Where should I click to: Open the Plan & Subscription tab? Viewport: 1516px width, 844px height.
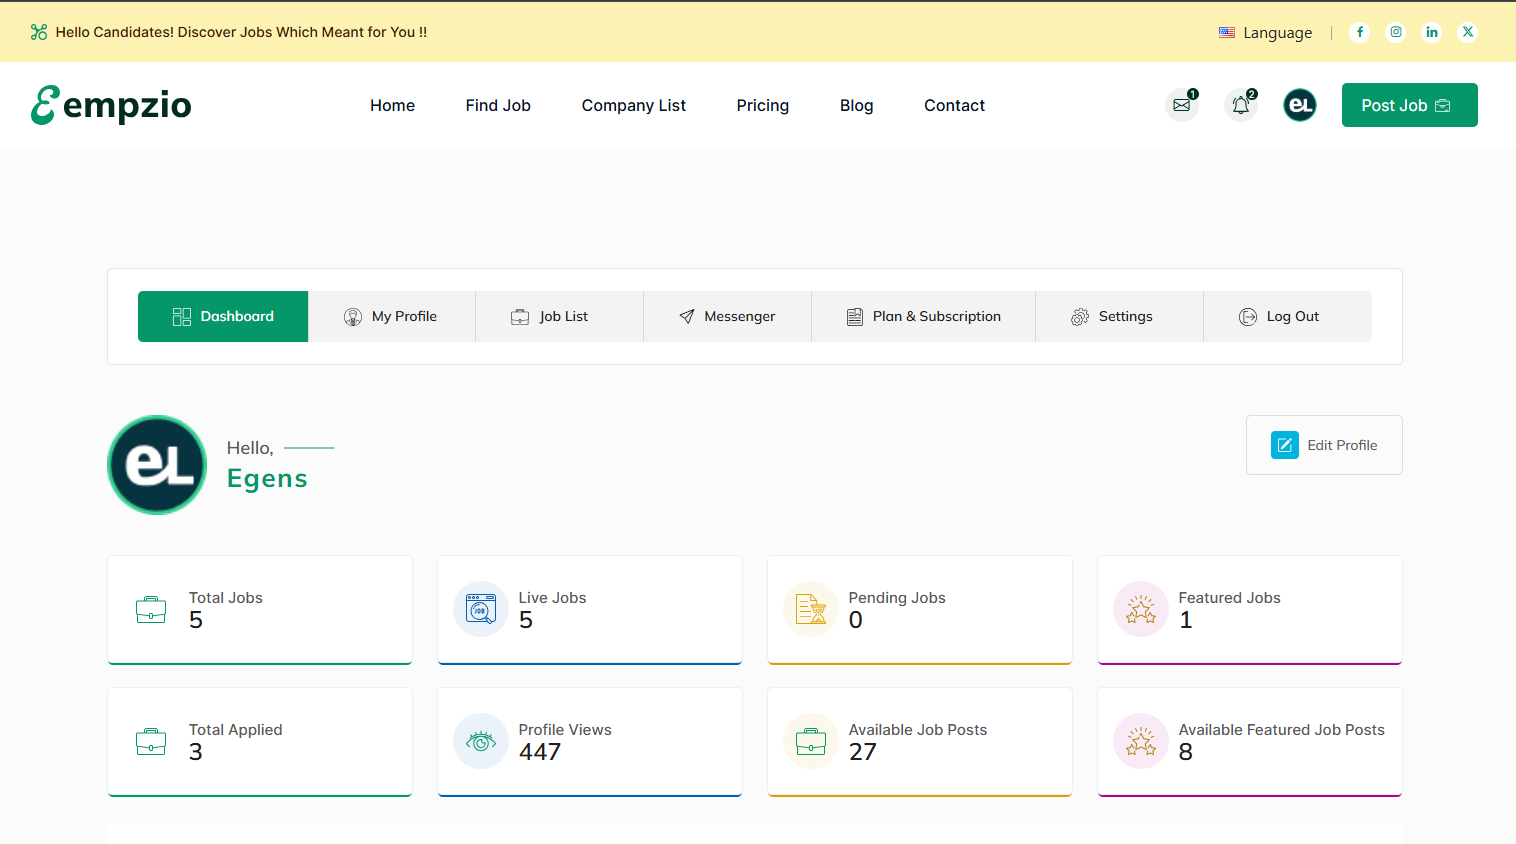[x=923, y=316]
